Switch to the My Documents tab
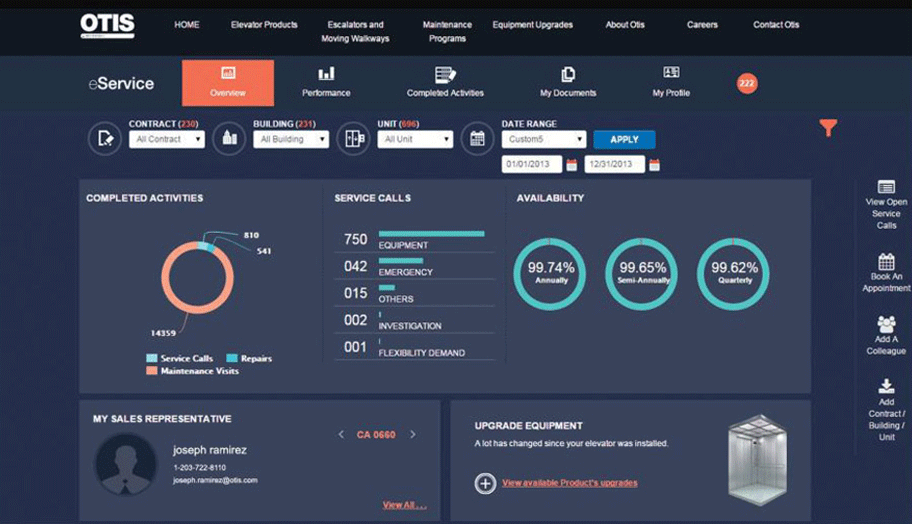This screenshot has width=912, height=524. (568, 83)
